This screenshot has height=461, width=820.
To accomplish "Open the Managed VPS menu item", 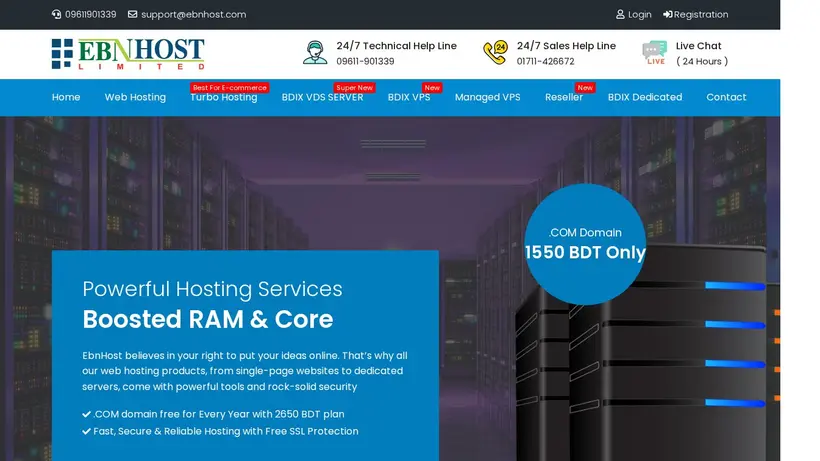I will (x=487, y=97).
